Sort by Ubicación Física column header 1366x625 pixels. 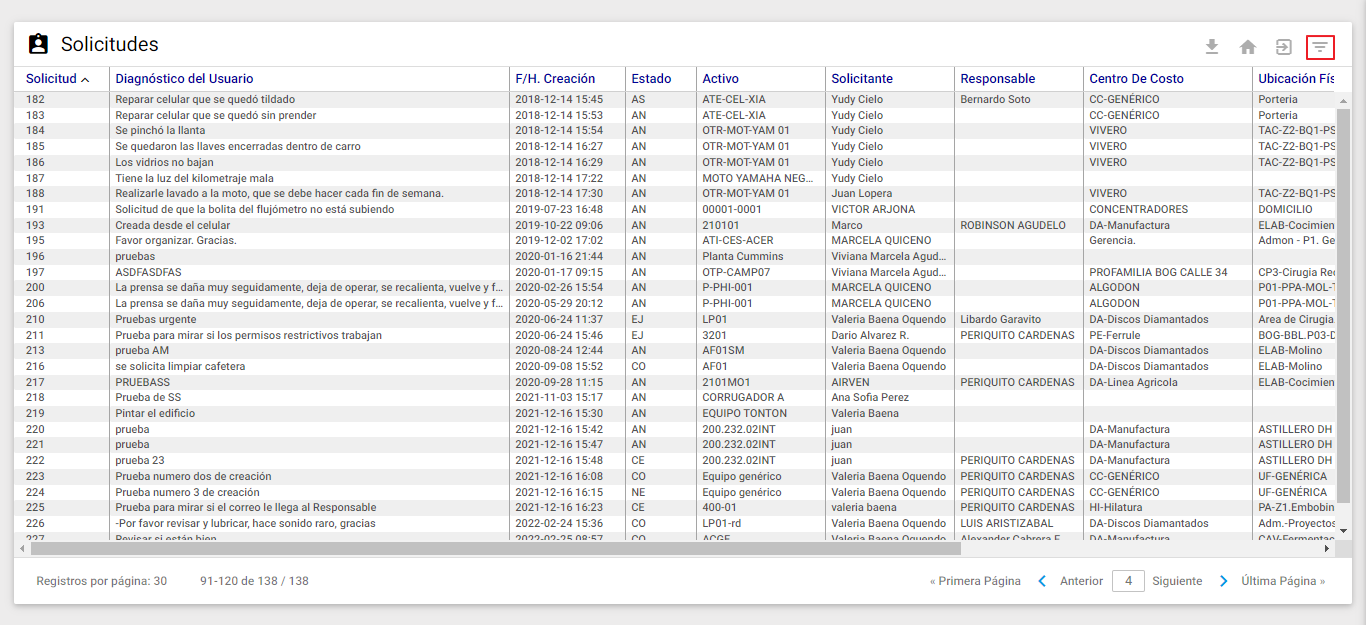coord(1296,79)
